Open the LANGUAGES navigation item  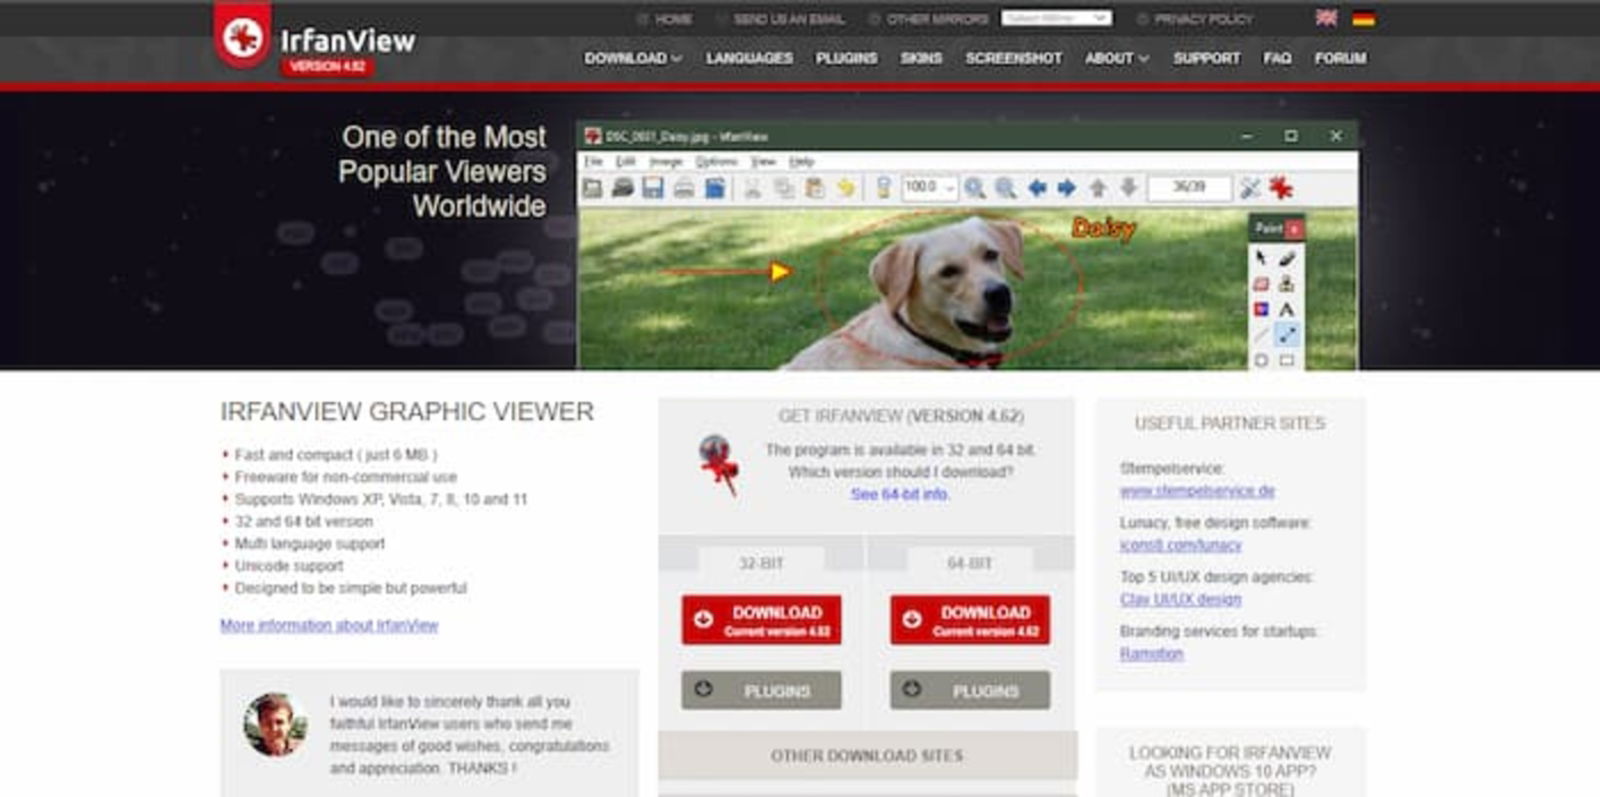[x=749, y=58]
